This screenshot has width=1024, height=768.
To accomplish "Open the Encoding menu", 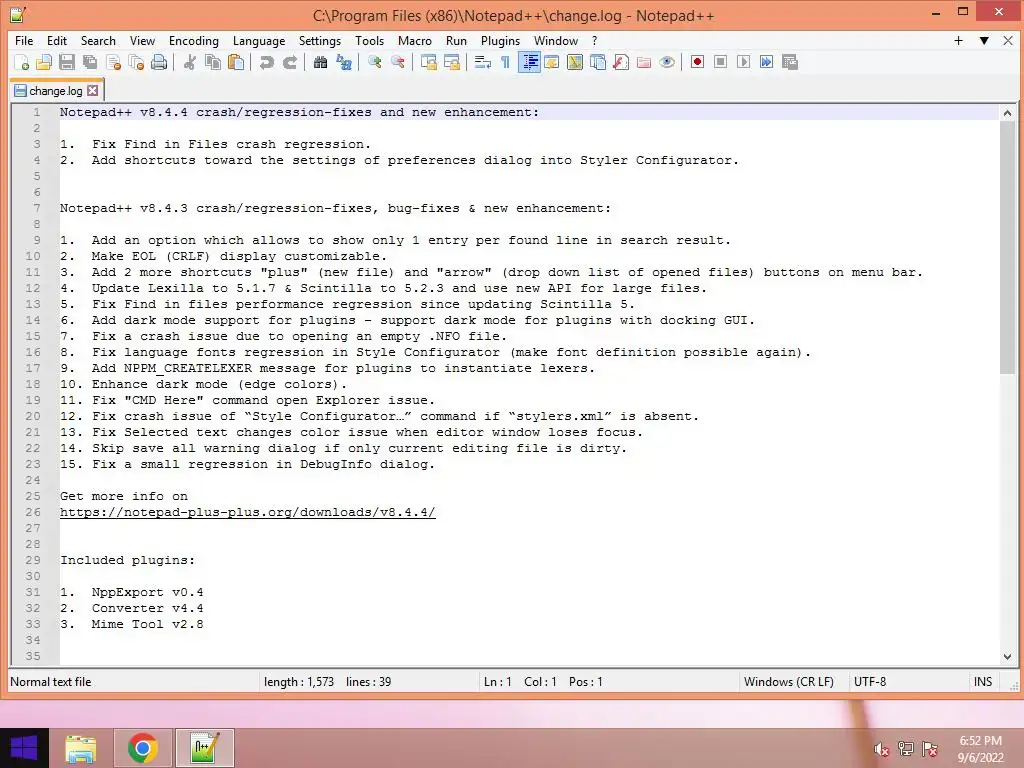I will click(194, 40).
